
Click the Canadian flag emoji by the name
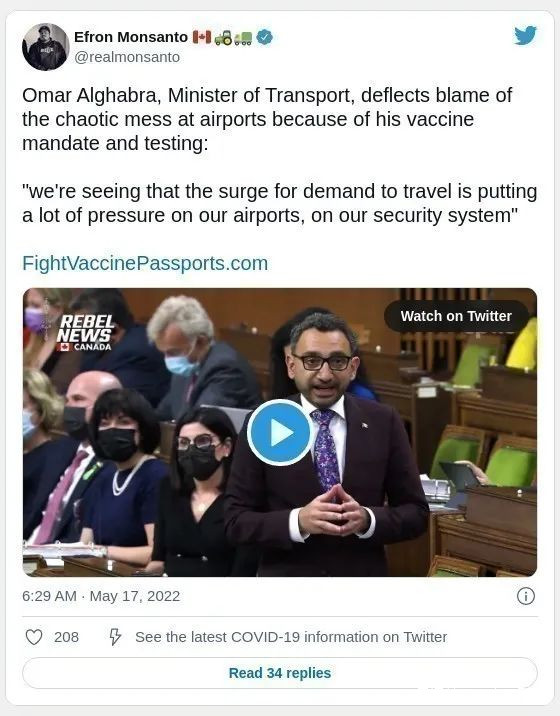(x=202, y=37)
